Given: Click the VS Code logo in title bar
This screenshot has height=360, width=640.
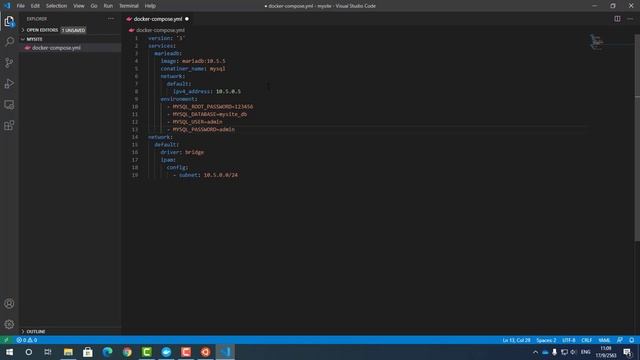Looking at the screenshot, I should click(7, 6).
